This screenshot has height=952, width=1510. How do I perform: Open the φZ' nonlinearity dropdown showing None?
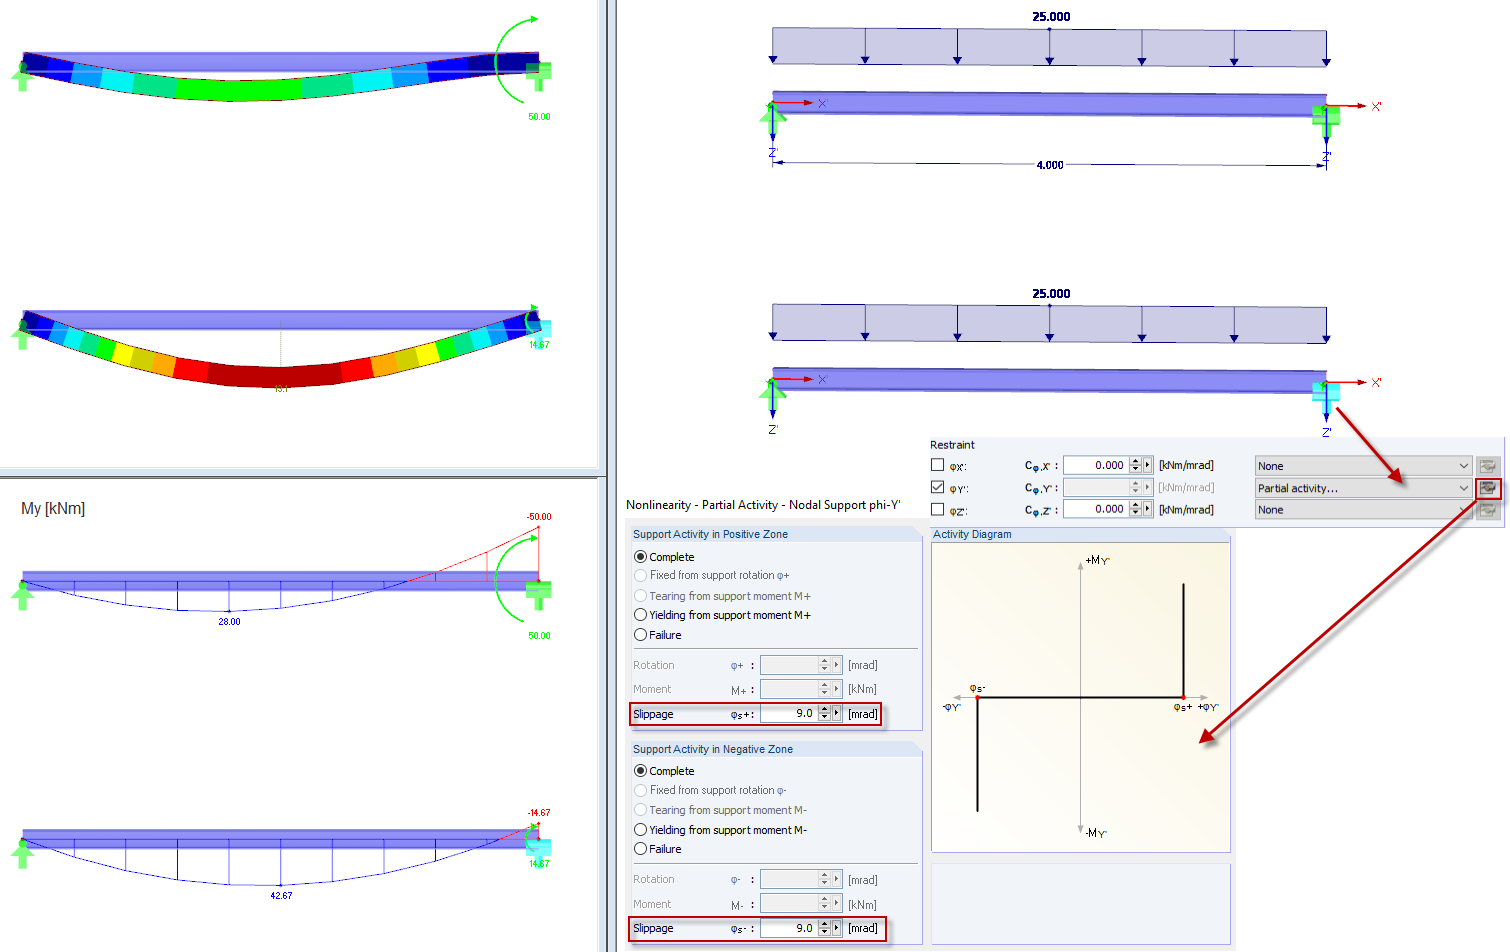1364,510
